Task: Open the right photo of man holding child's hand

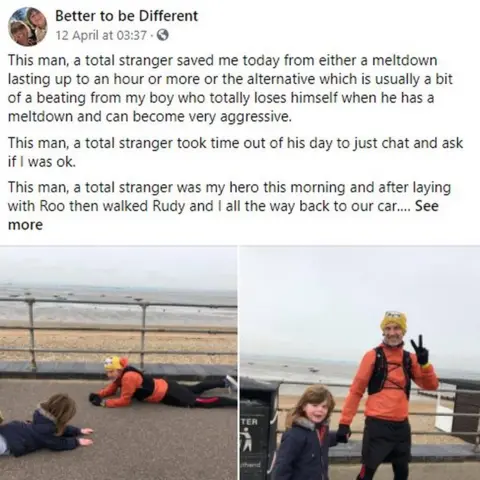Action: coord(360,363)
